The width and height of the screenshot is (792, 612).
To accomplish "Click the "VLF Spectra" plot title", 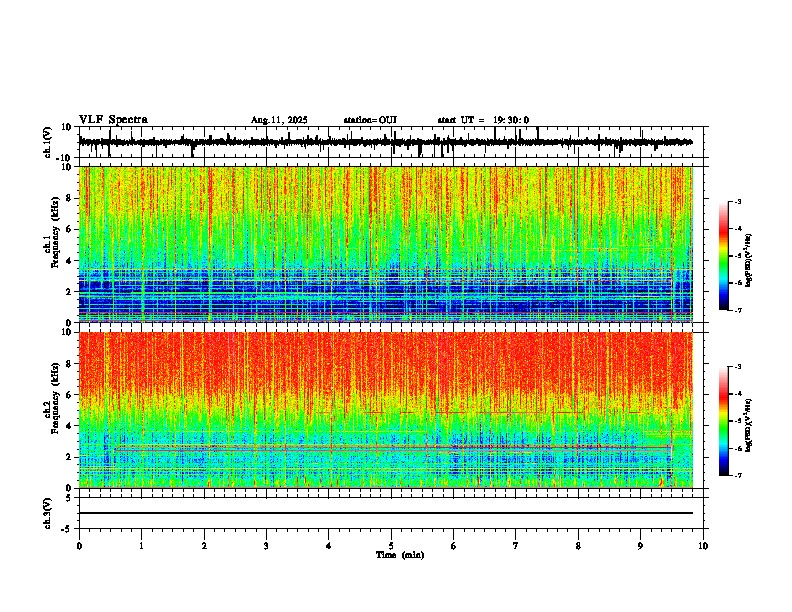I will (x=113, y=120).
